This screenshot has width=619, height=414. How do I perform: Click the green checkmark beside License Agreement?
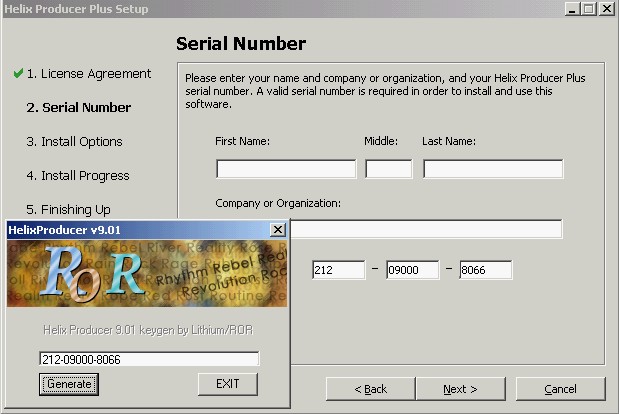point(18,73)
